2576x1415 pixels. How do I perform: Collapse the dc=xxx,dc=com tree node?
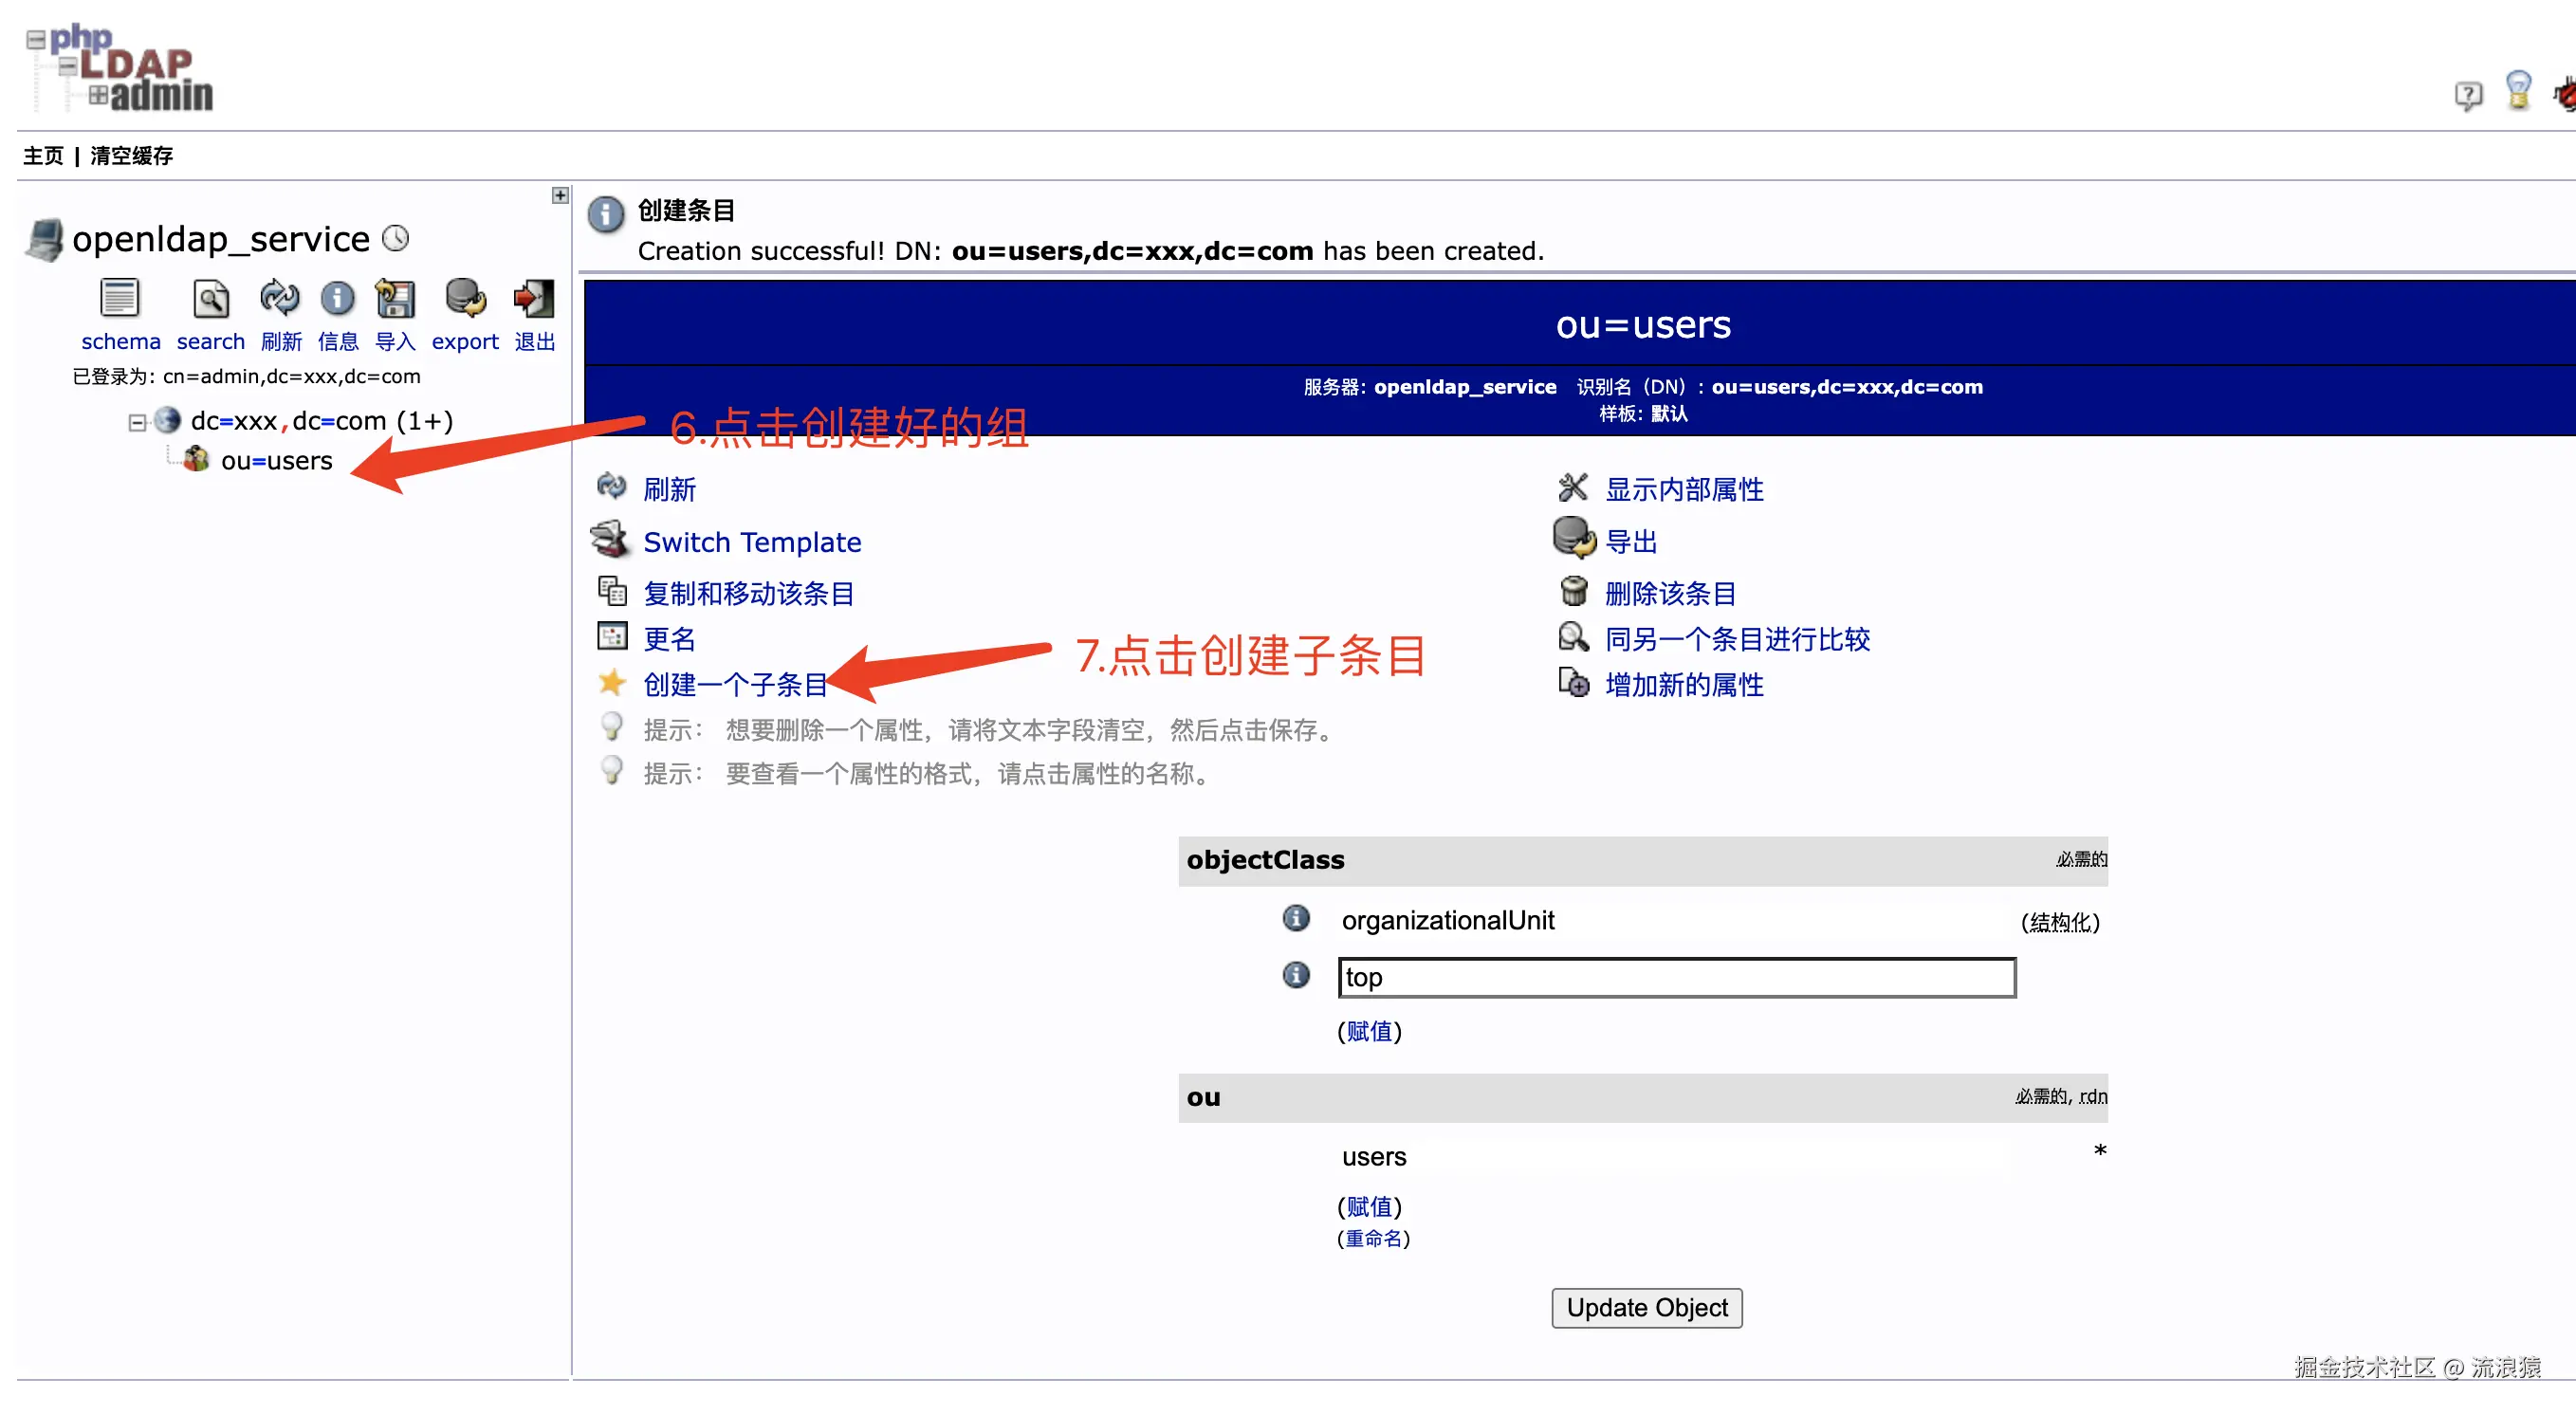tap(137, 423)
